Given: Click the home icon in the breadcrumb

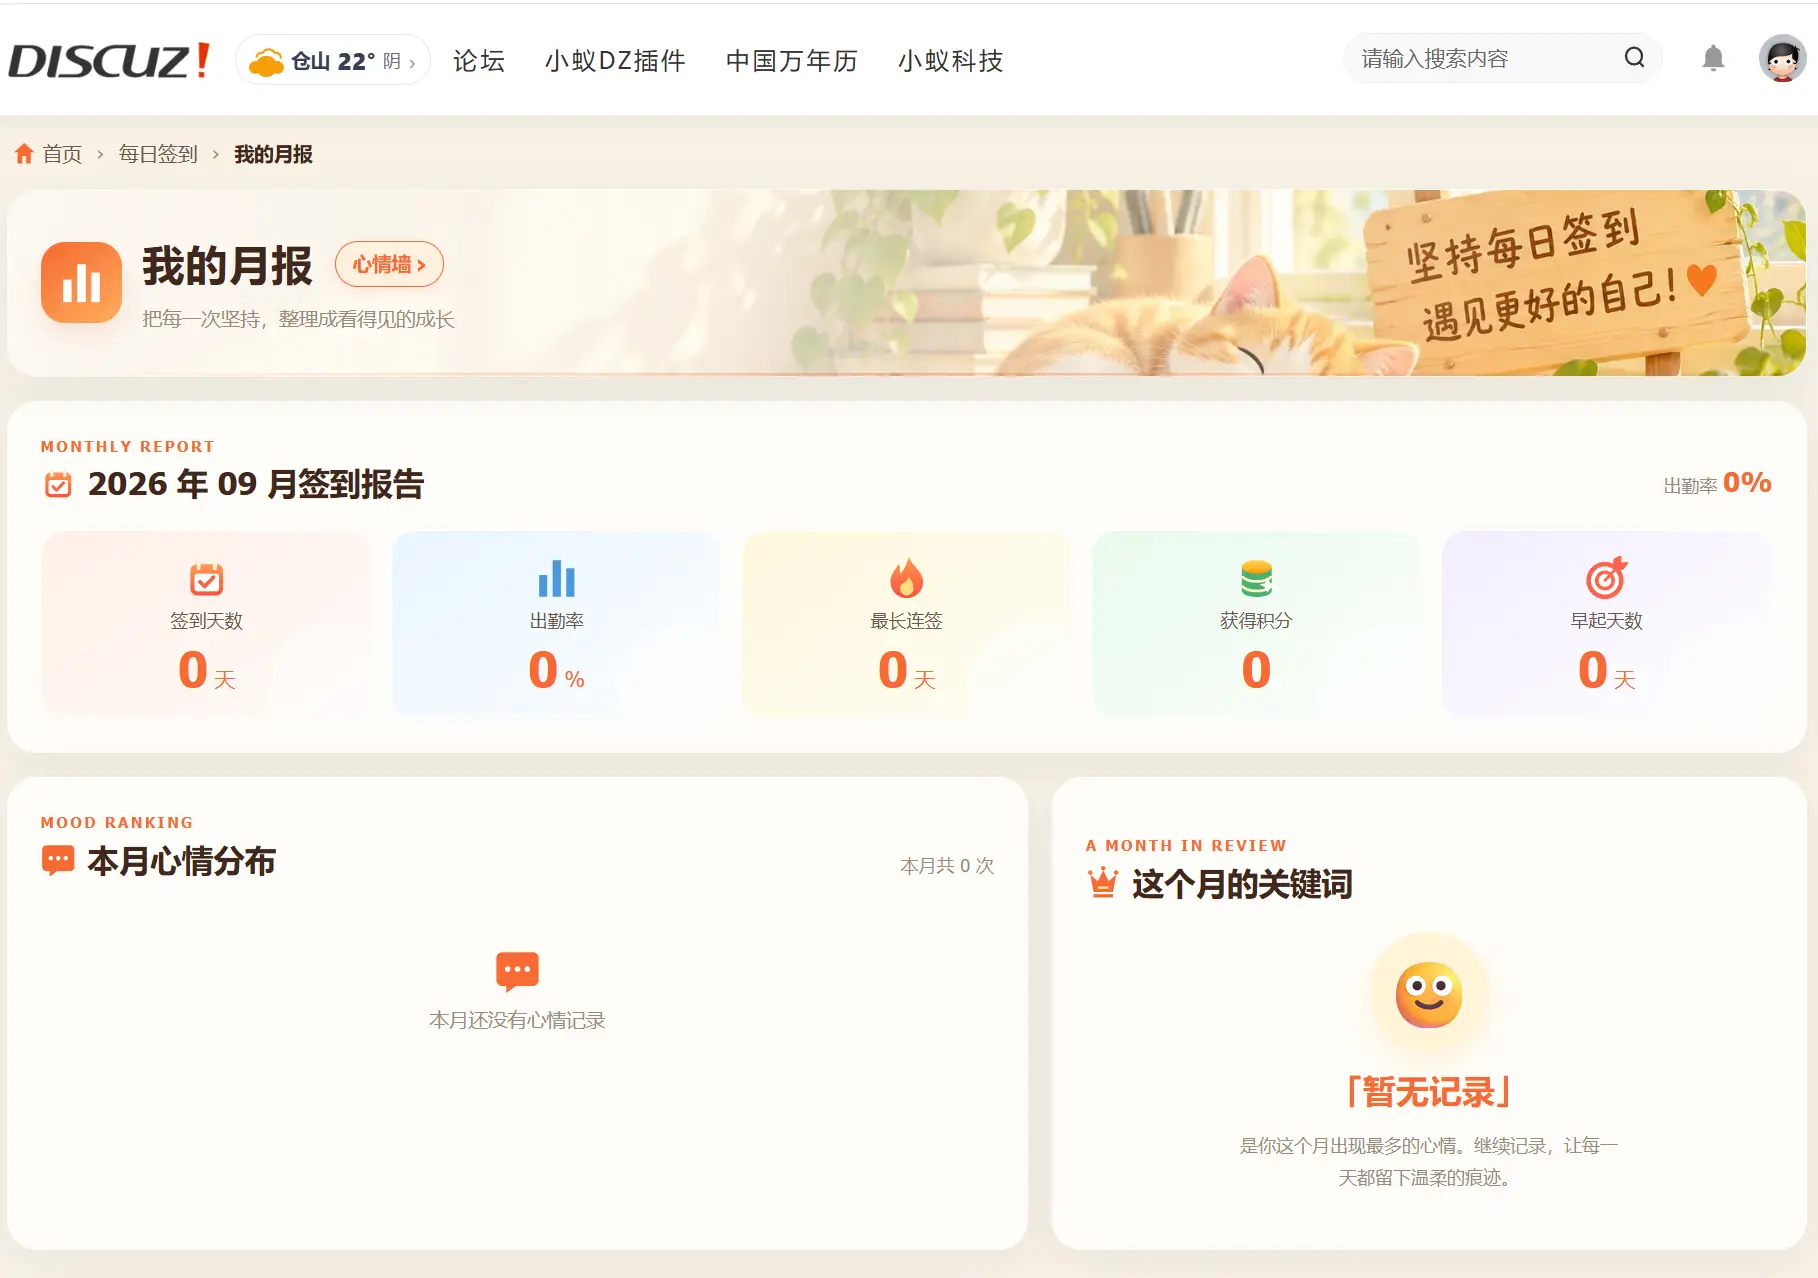Looking at the screenshot, I should [x=24, y=153].
